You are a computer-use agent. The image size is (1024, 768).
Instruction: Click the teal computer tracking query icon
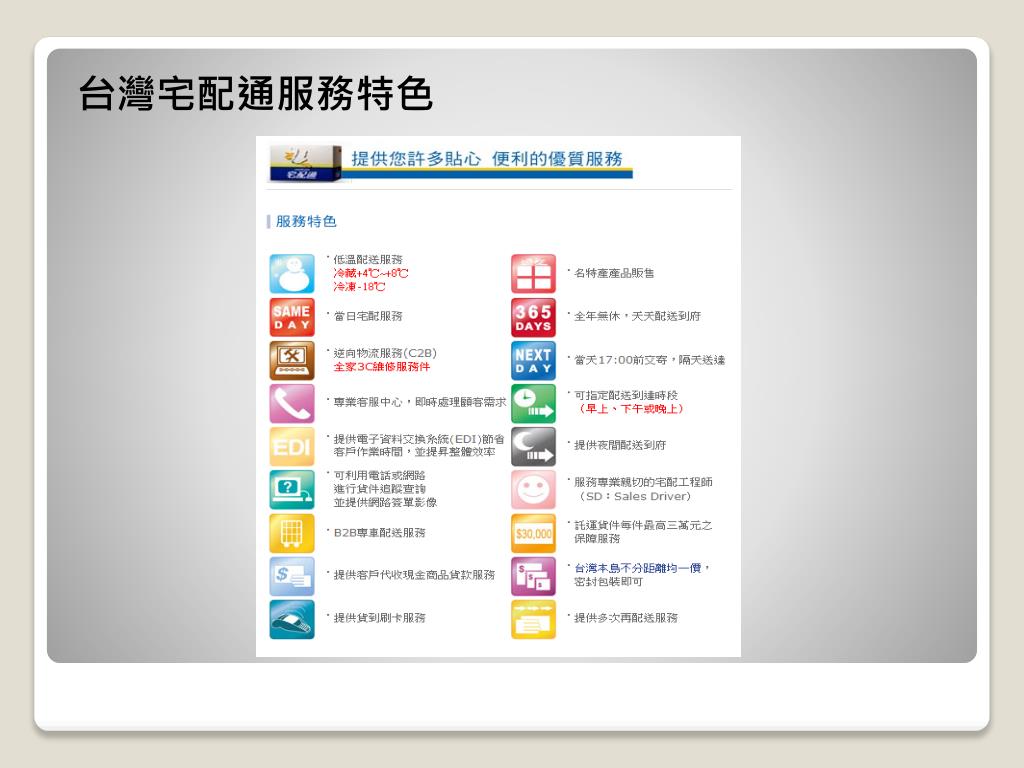click(292, 489)
